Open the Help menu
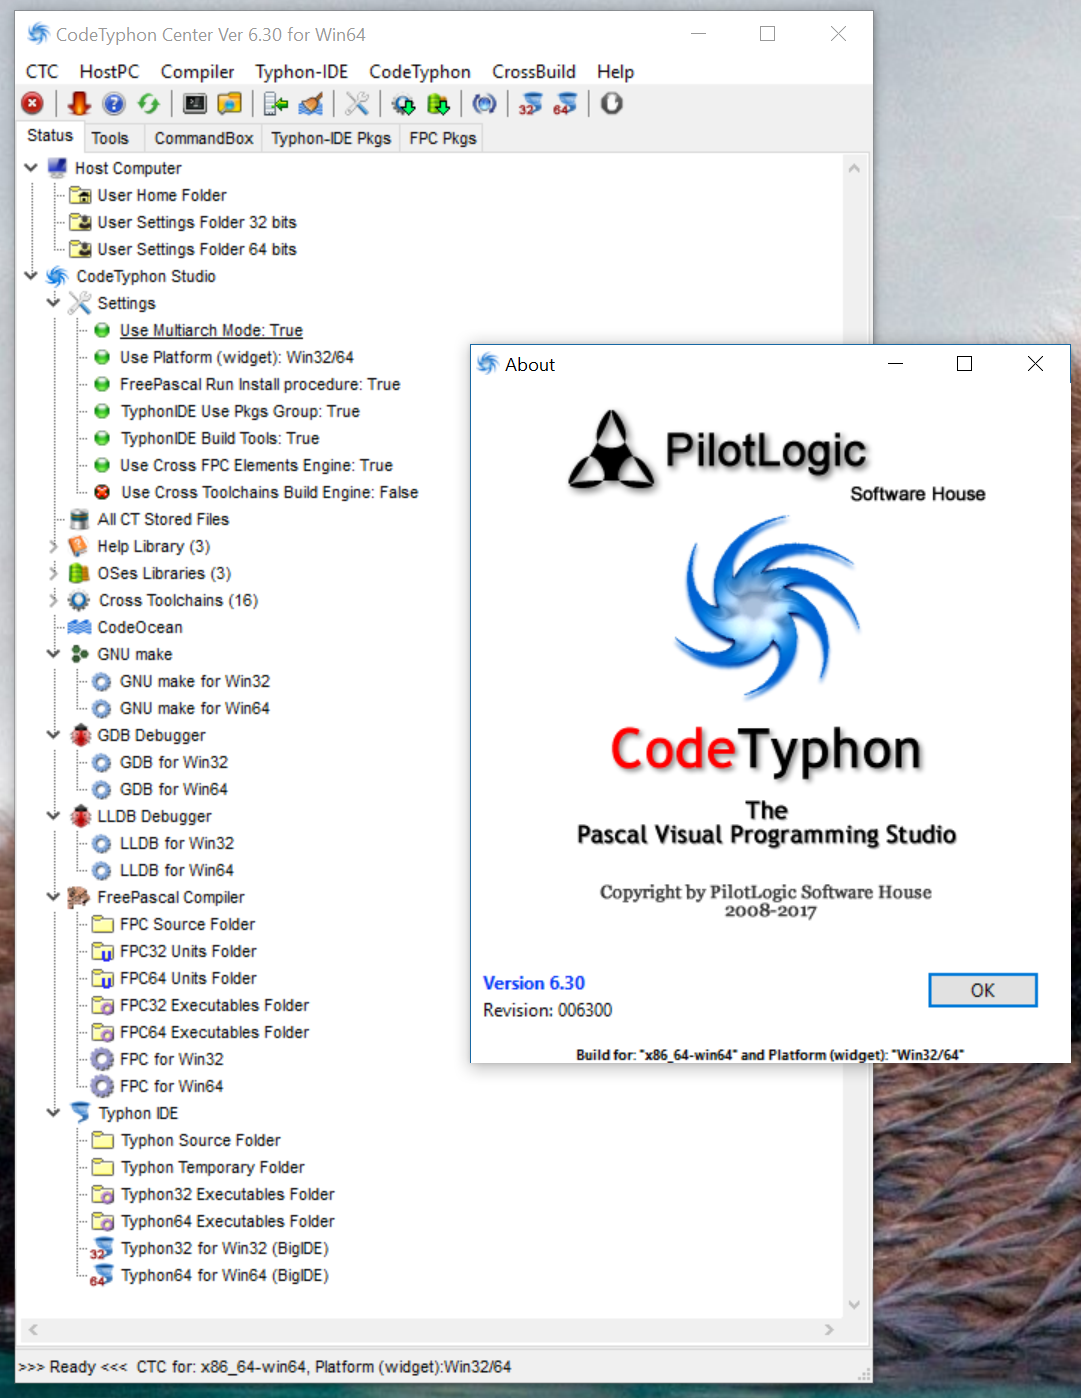1081x1398 pixels. 615,72
